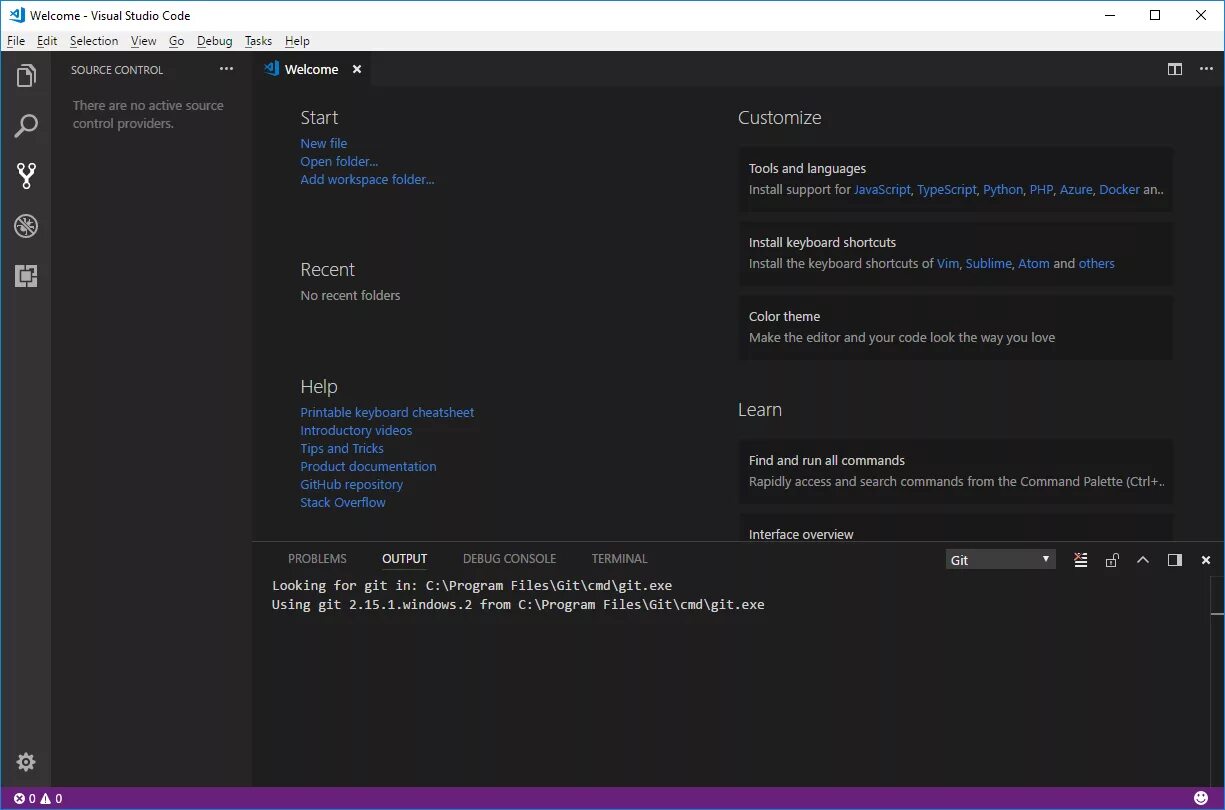Viewport: 1225px width, 810px height.
Task: Click Add workspace folder... link
Action: [367, 179]
